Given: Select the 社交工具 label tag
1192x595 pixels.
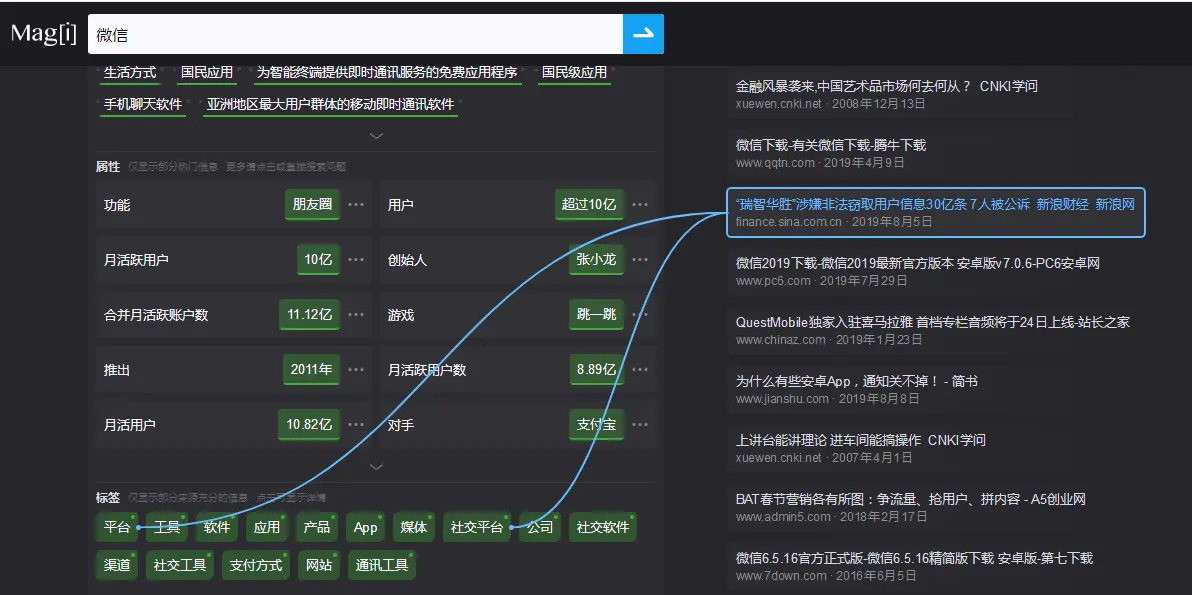Looking at the screenshot, I should pyautogui.click(x=179, y=565).
